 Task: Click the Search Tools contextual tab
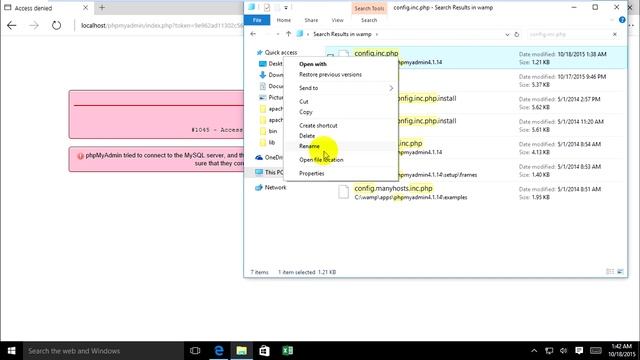tap(369, 8)
